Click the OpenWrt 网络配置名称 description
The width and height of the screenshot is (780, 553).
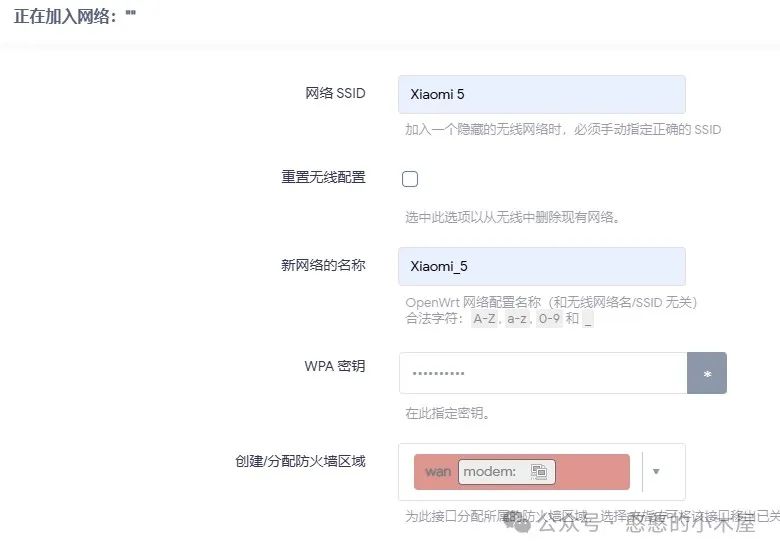tap(551, 302)
